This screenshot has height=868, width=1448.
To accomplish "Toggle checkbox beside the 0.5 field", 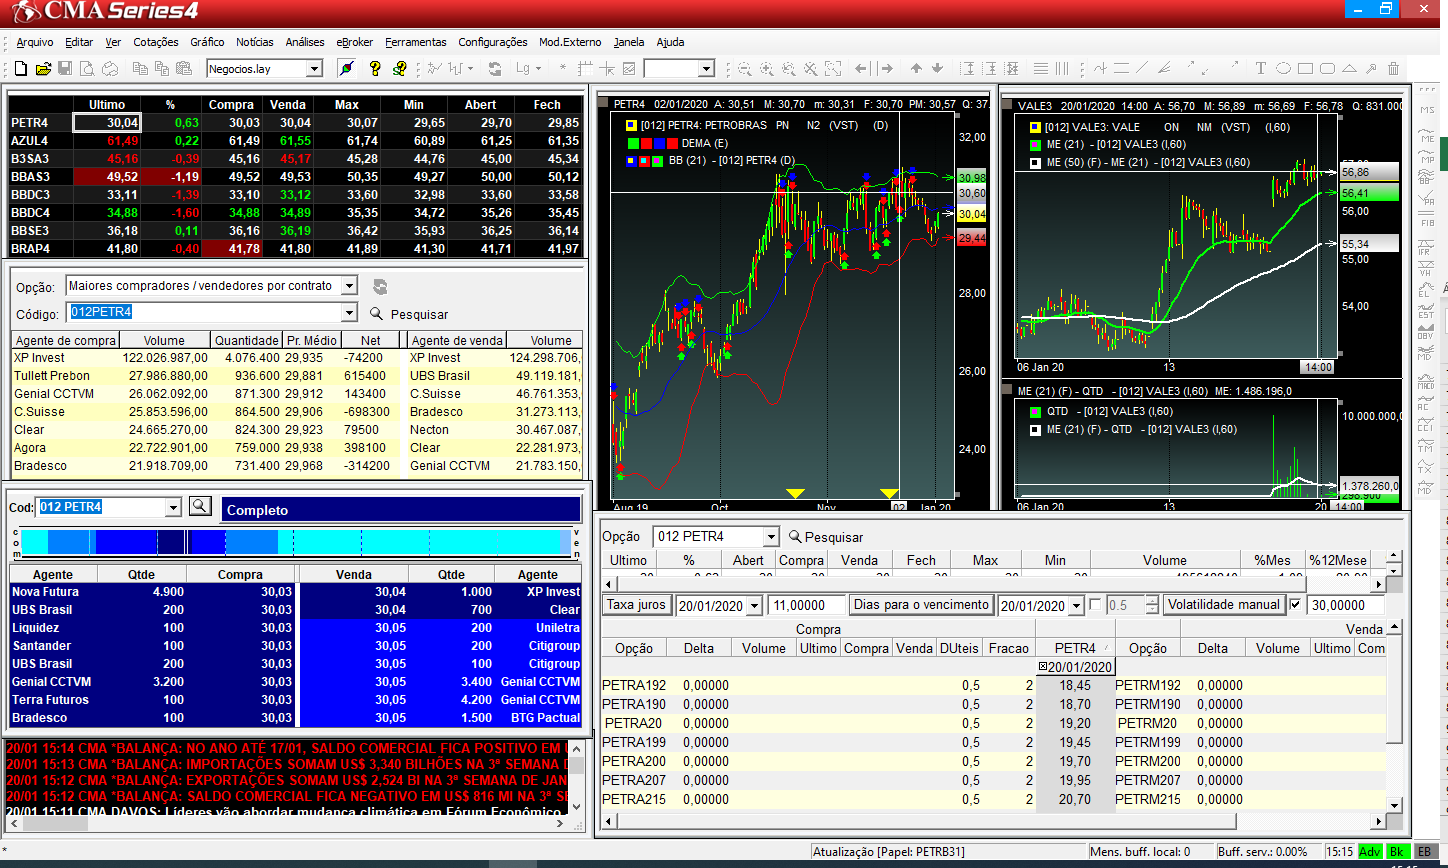I will pyautogui.click(x=1095, y=605).
